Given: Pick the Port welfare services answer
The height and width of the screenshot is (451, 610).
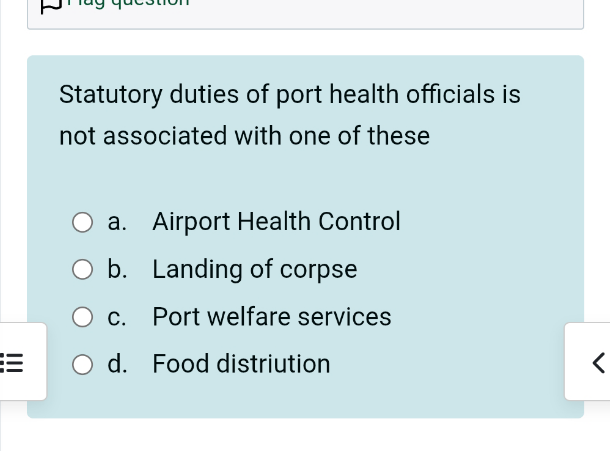Looking at the screenshot, I should [x=271, y=317].
